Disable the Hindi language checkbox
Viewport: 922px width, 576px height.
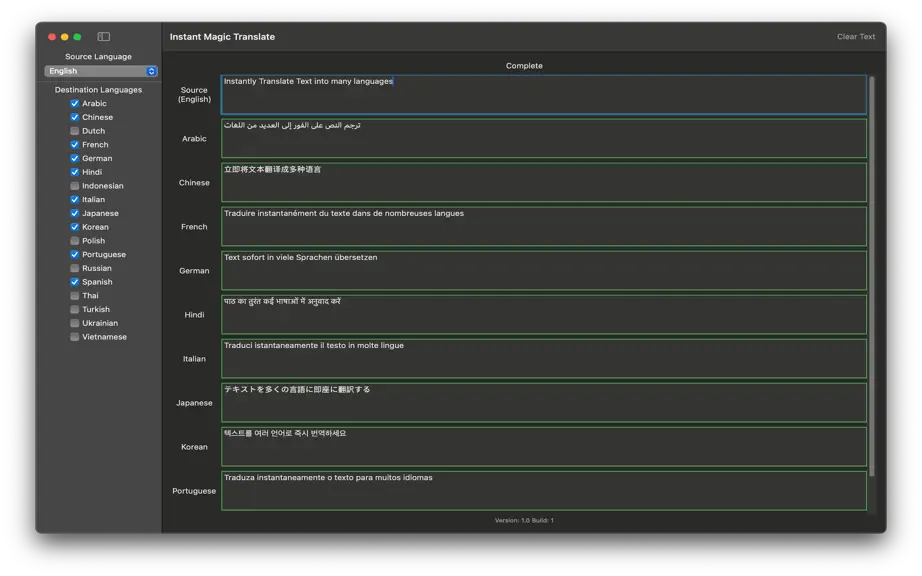pos(75,172)
